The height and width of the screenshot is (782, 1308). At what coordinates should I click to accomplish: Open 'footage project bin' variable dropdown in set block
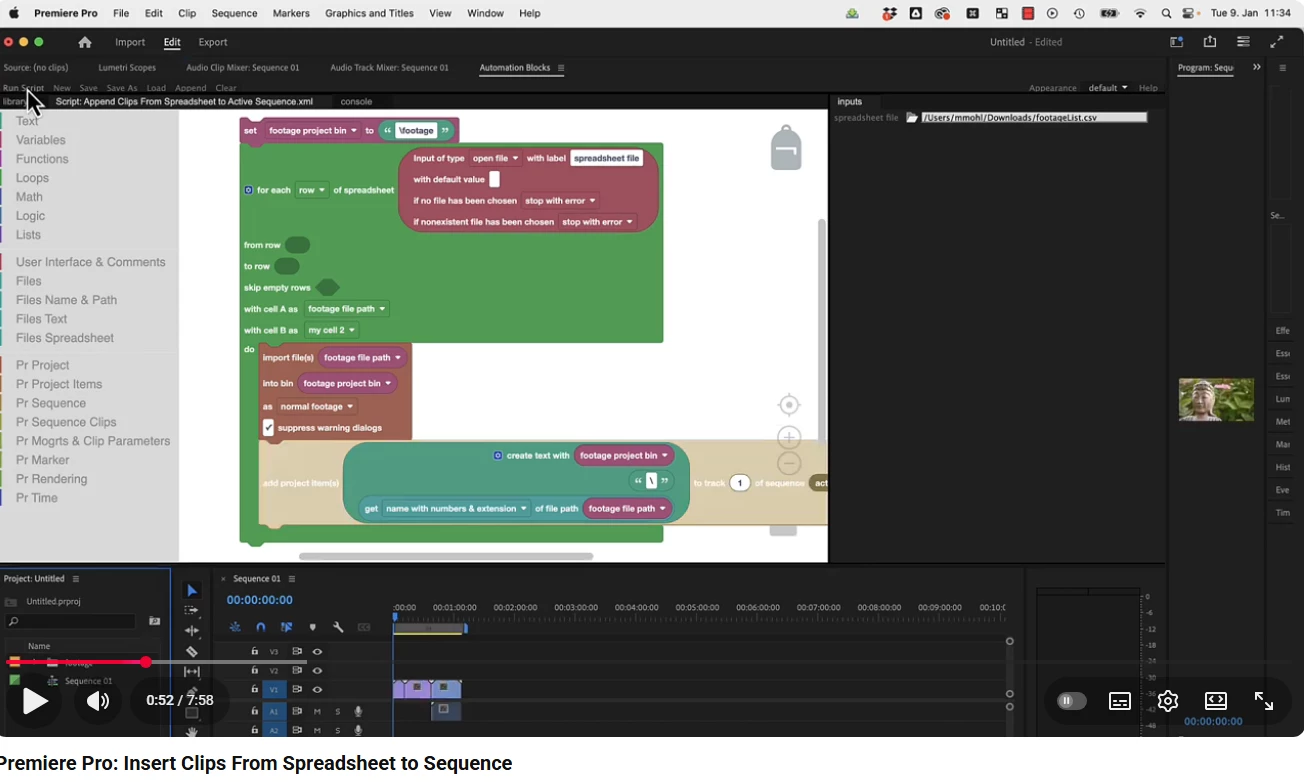(312, 131)
